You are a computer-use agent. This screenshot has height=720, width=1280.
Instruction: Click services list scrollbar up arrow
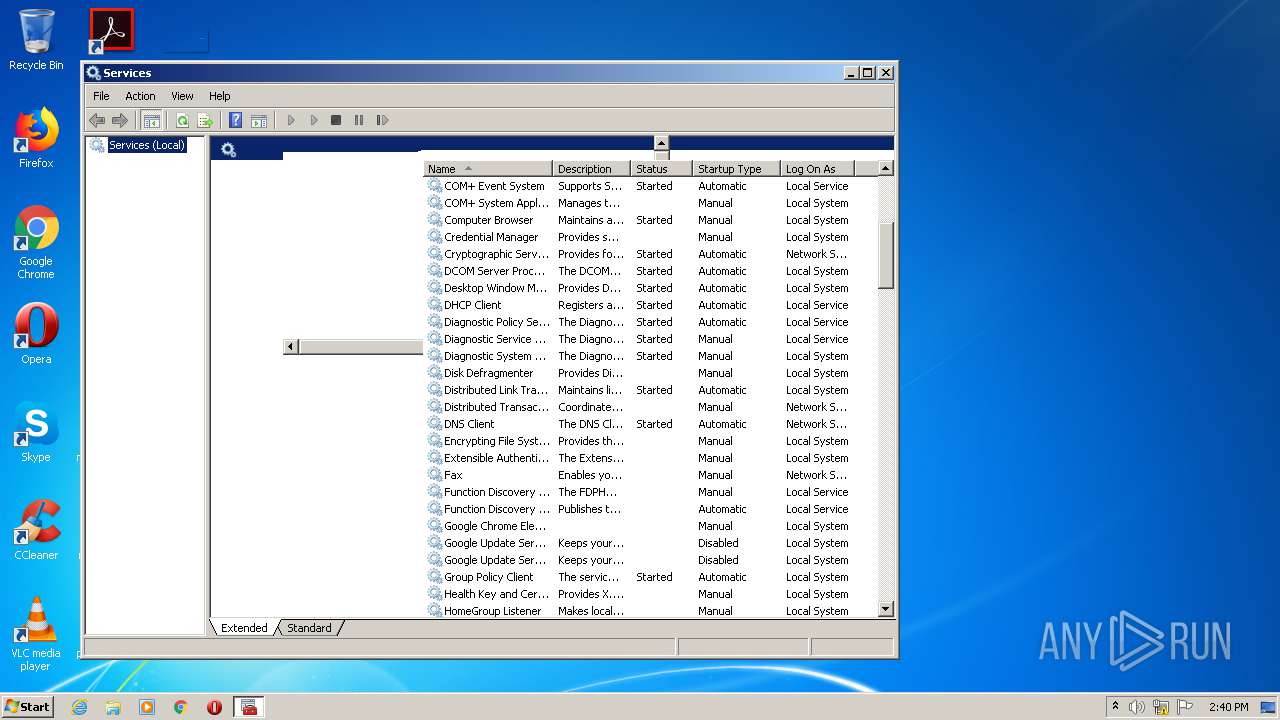coord(885,169)
